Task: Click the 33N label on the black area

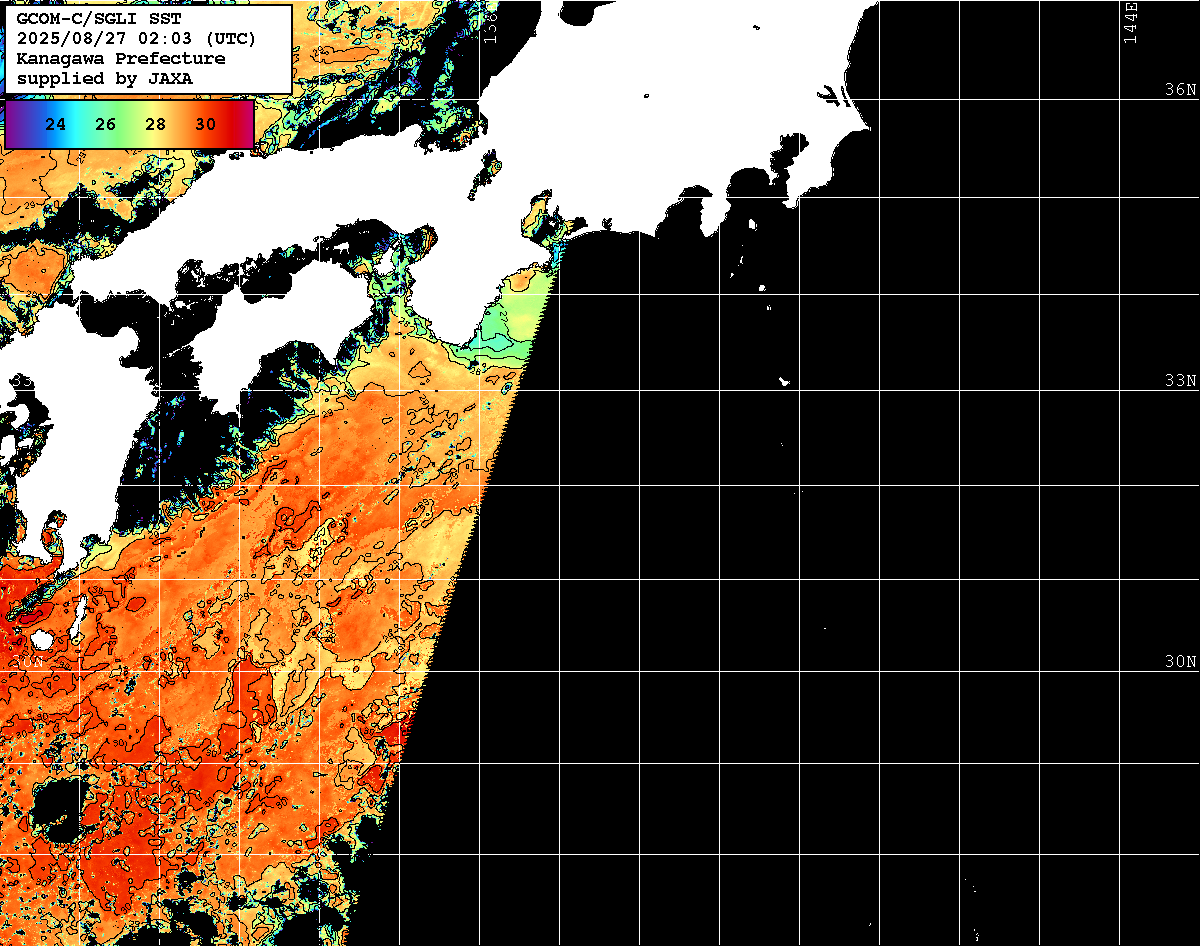Action: click(x=1181, y=381)
